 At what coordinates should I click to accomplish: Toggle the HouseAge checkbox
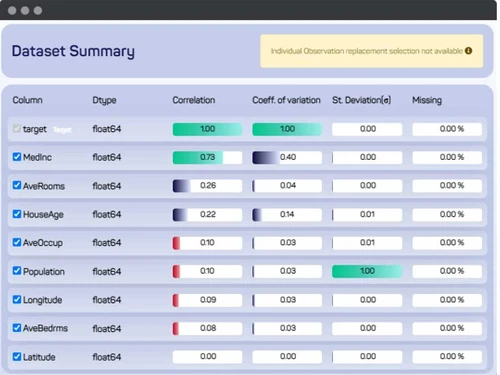[x=17, y=214]
